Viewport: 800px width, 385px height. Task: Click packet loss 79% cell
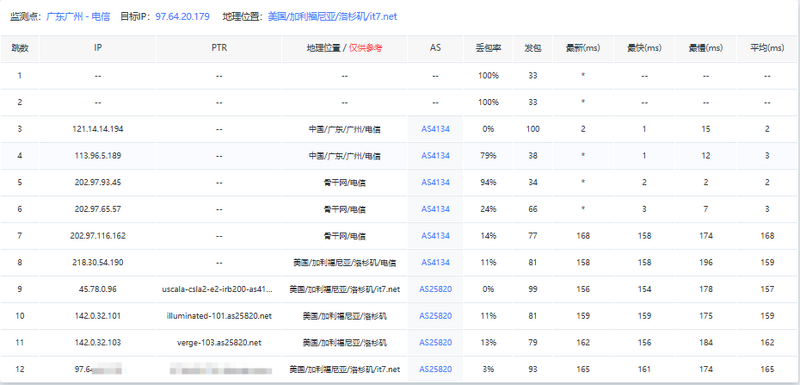click(x=488, y=156)
